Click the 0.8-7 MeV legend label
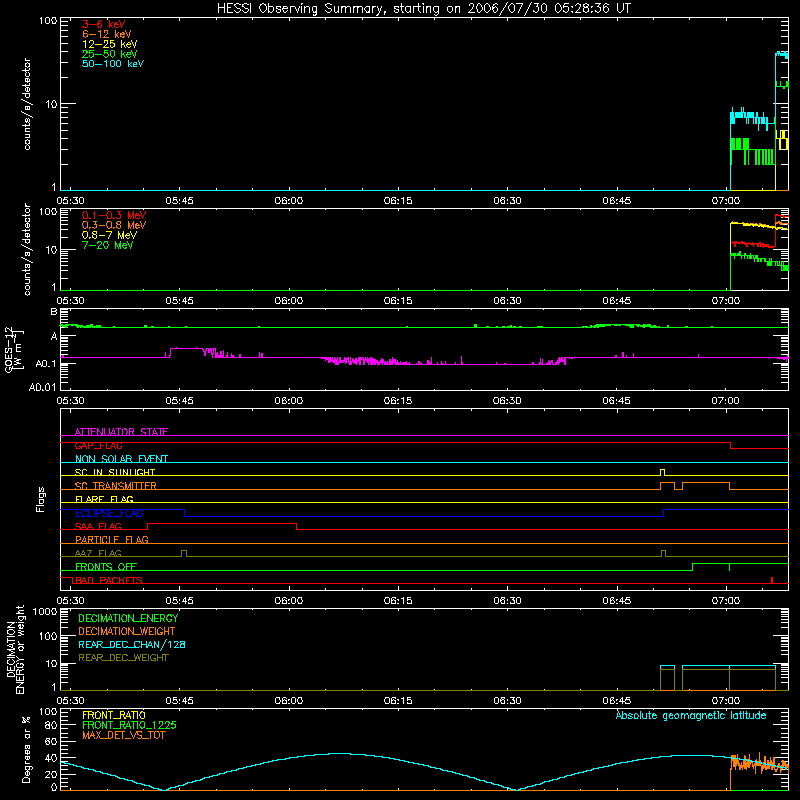This screenshot has height=800, width=800. pos(109,235)
